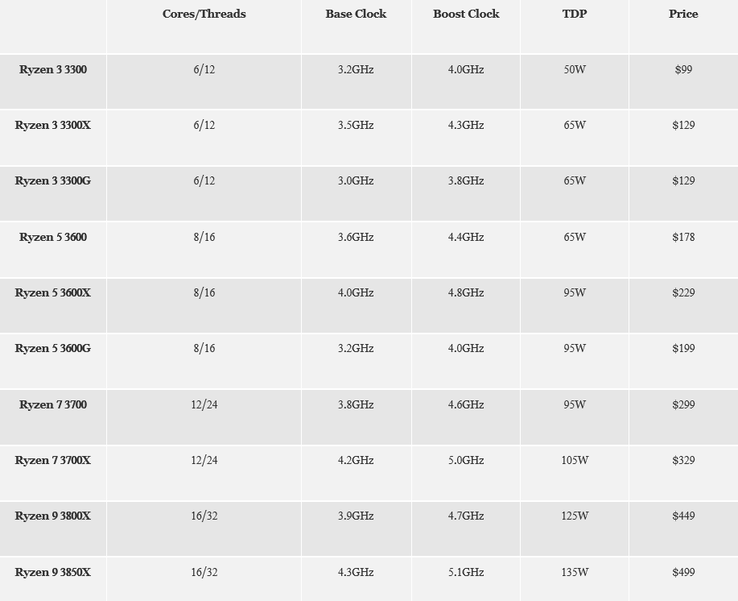Click the 4.2GHz base clock cell
The width and height of the screenshot is (738, 601).
[356, 460]
